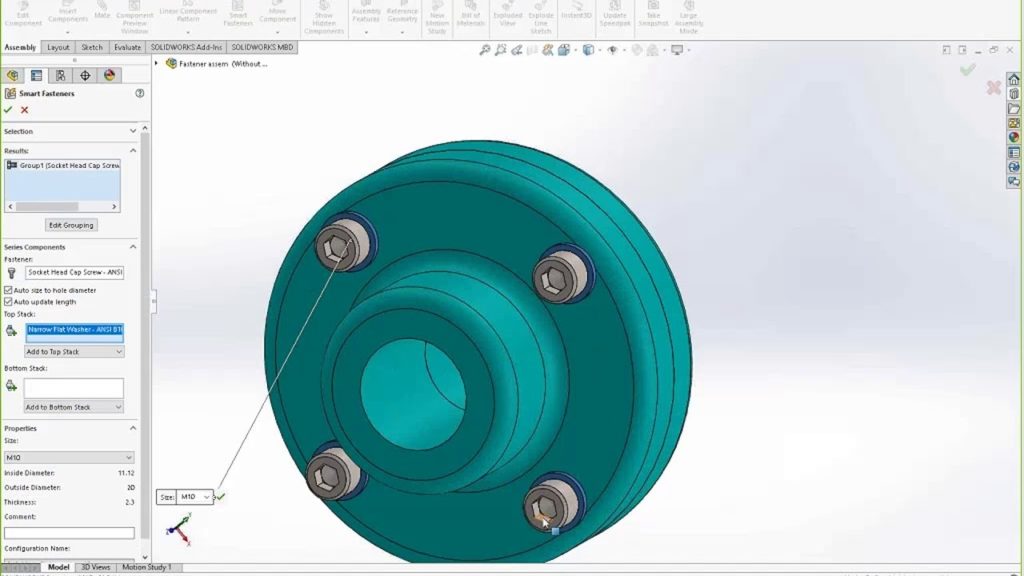Open Design Library icon in task pane
Viewport: 1024px width, 576px height.
1014,94
